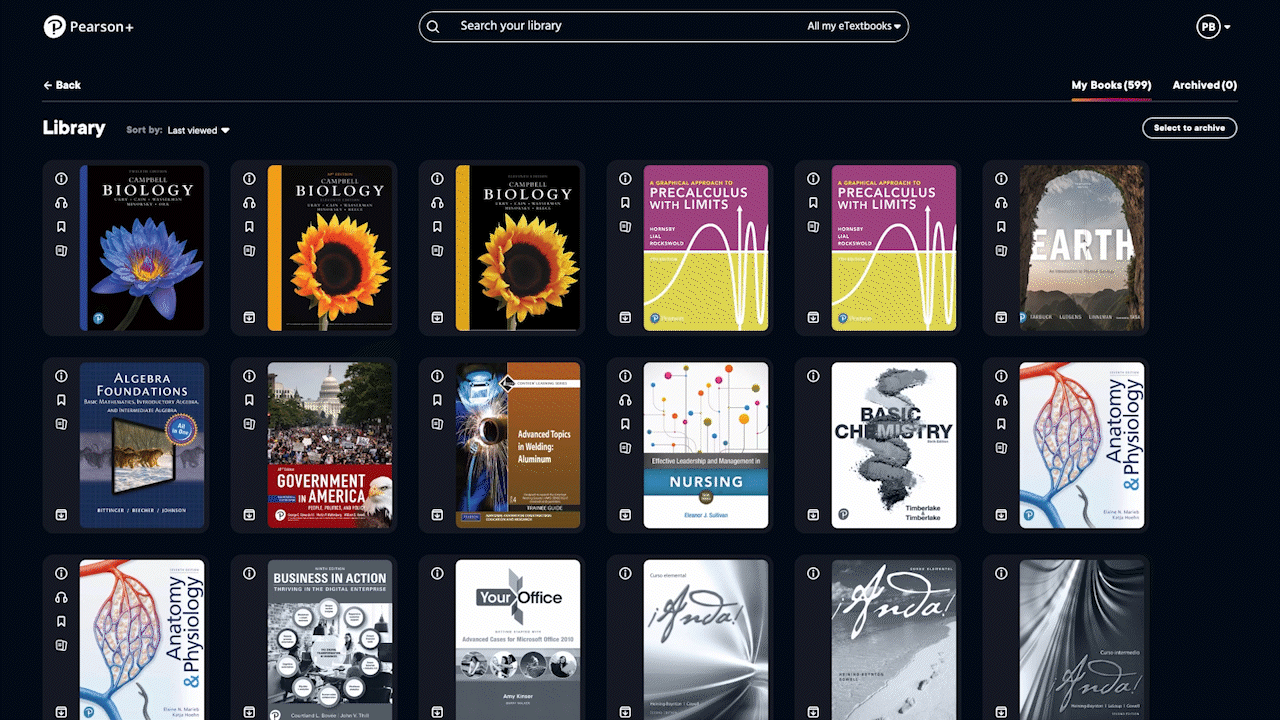Click Select to archive button
The width and height of the screenshot is (1280, 720).
tap(1189, 128)
